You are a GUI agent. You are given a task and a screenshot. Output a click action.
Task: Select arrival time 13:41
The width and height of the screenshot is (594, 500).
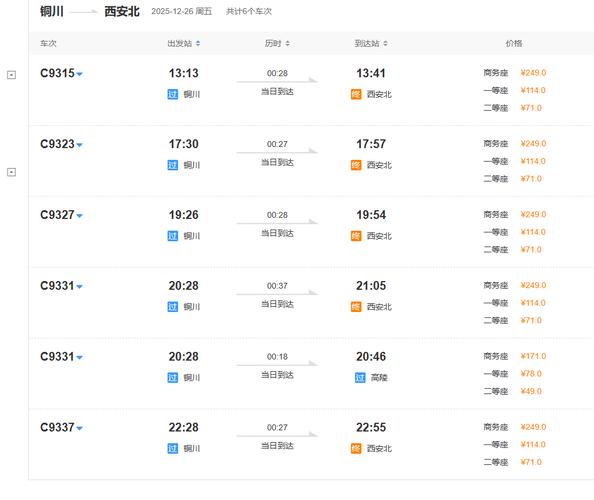pos(371,73)
